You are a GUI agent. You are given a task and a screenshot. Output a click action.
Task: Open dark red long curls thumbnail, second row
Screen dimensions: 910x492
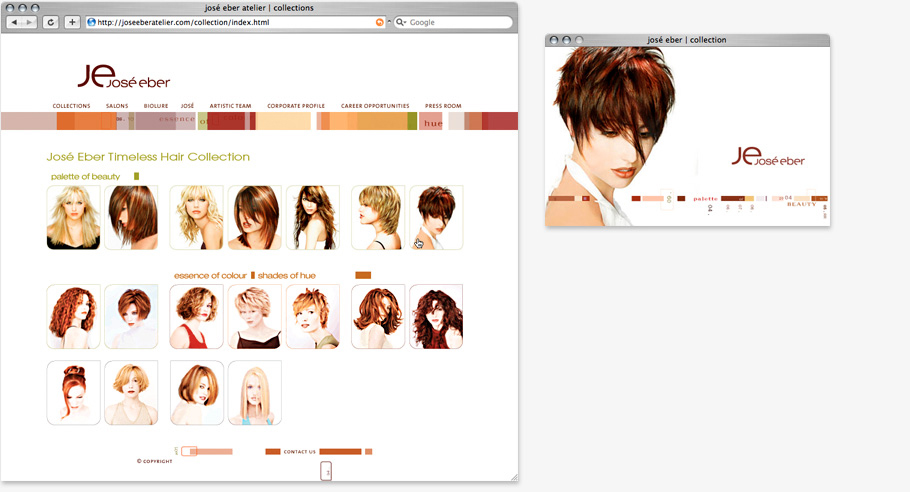436,317
